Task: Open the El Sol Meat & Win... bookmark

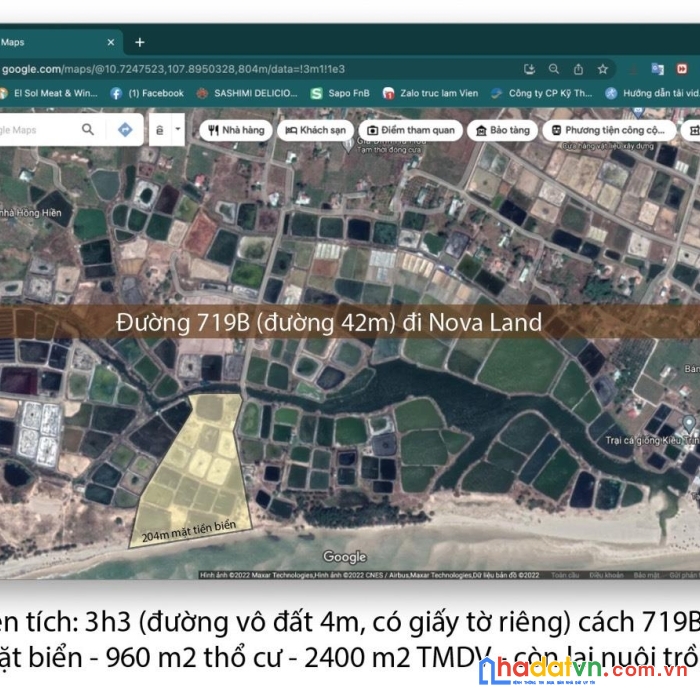Action: pyautogui.click(x=49, y=93)
